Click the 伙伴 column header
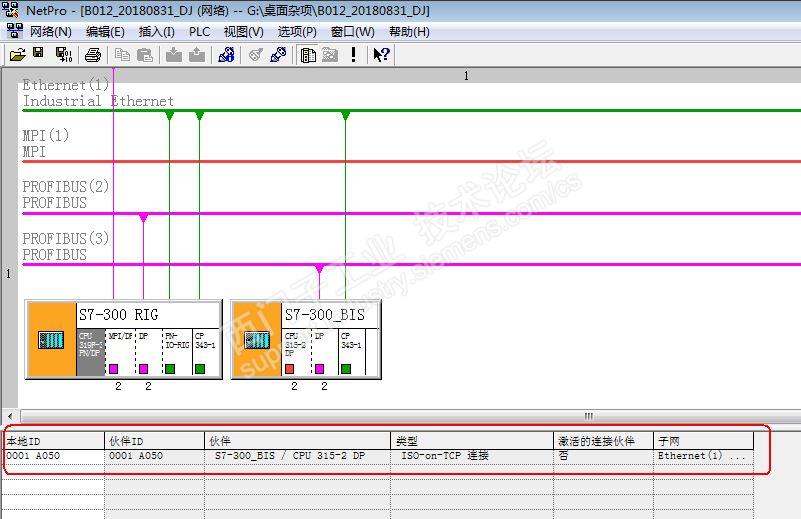Screen dimensions: 801x519 point(297,441)
